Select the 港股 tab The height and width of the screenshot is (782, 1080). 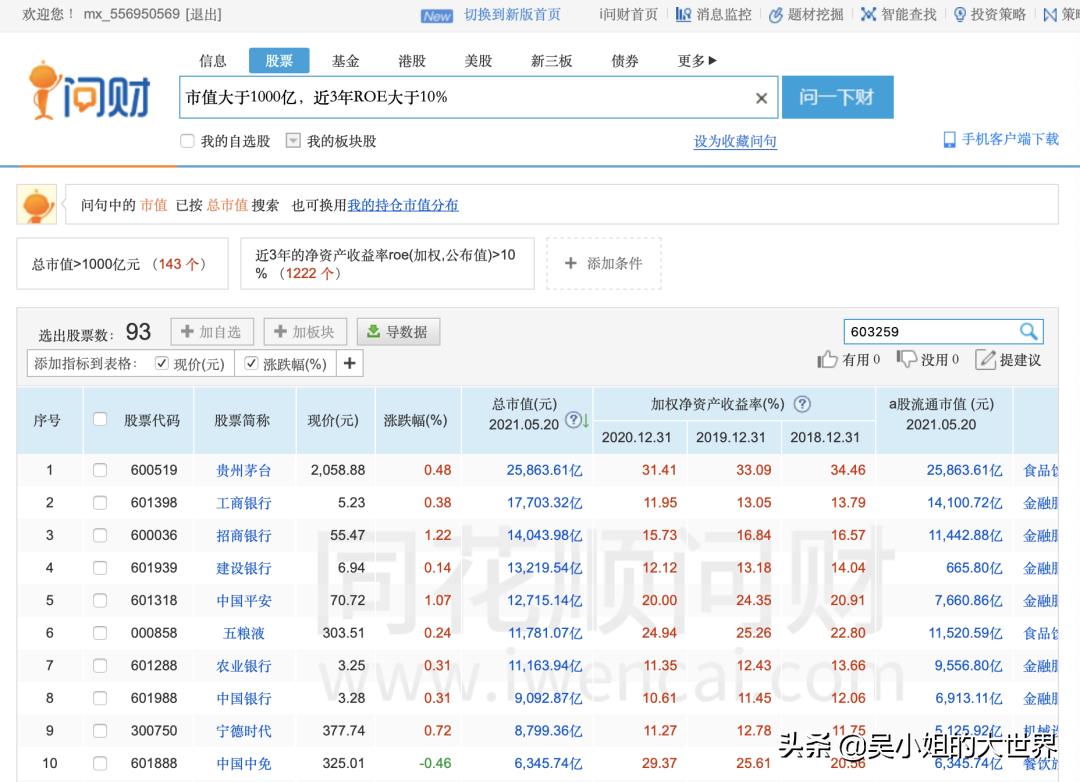point(411,60)
